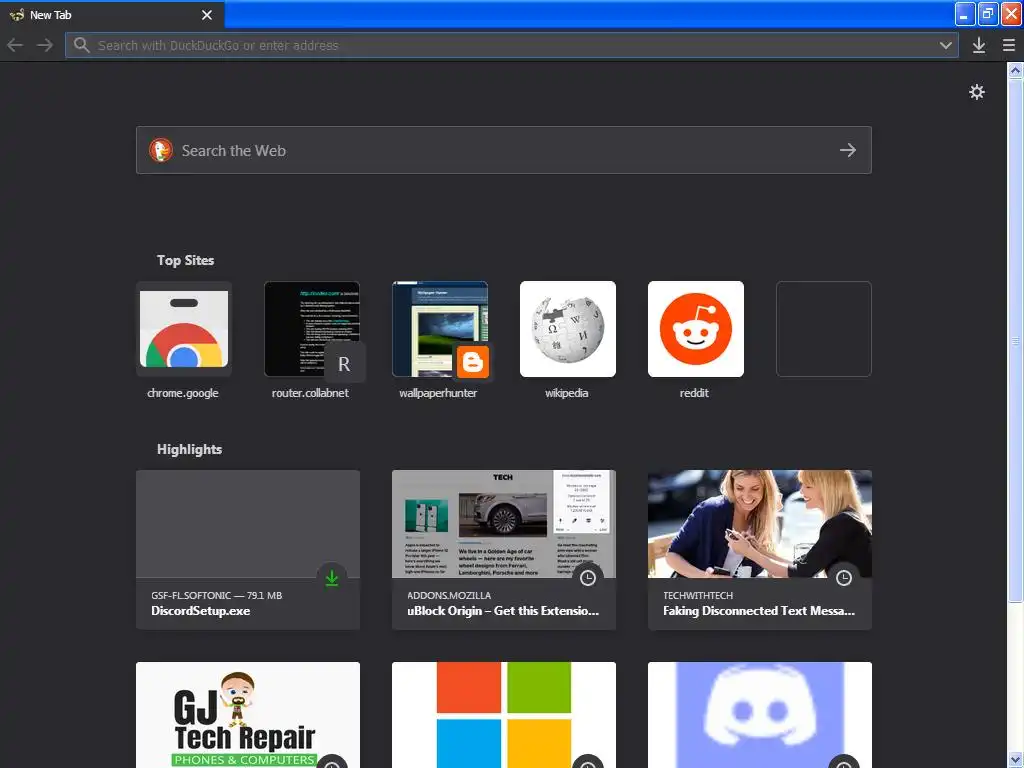
Task: Open the GJ Tech Repair highlight card
Action: 248,715
